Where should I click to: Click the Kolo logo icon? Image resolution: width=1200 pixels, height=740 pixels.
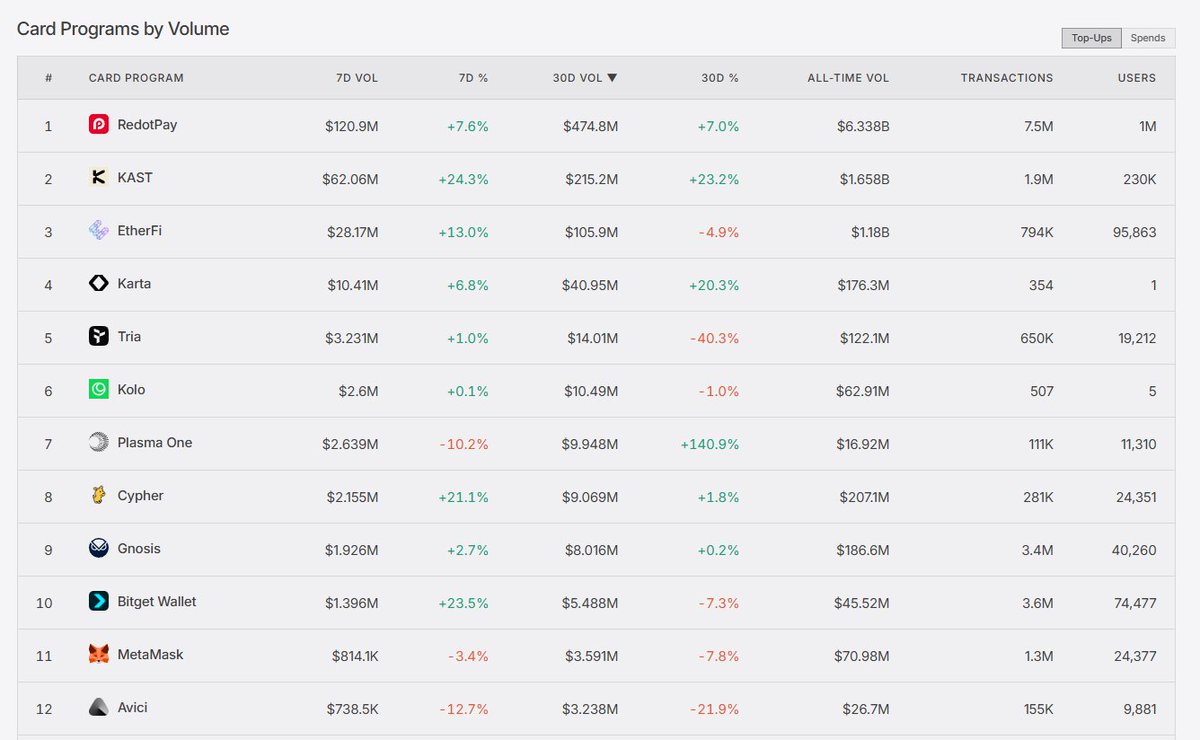pos(98,390)
